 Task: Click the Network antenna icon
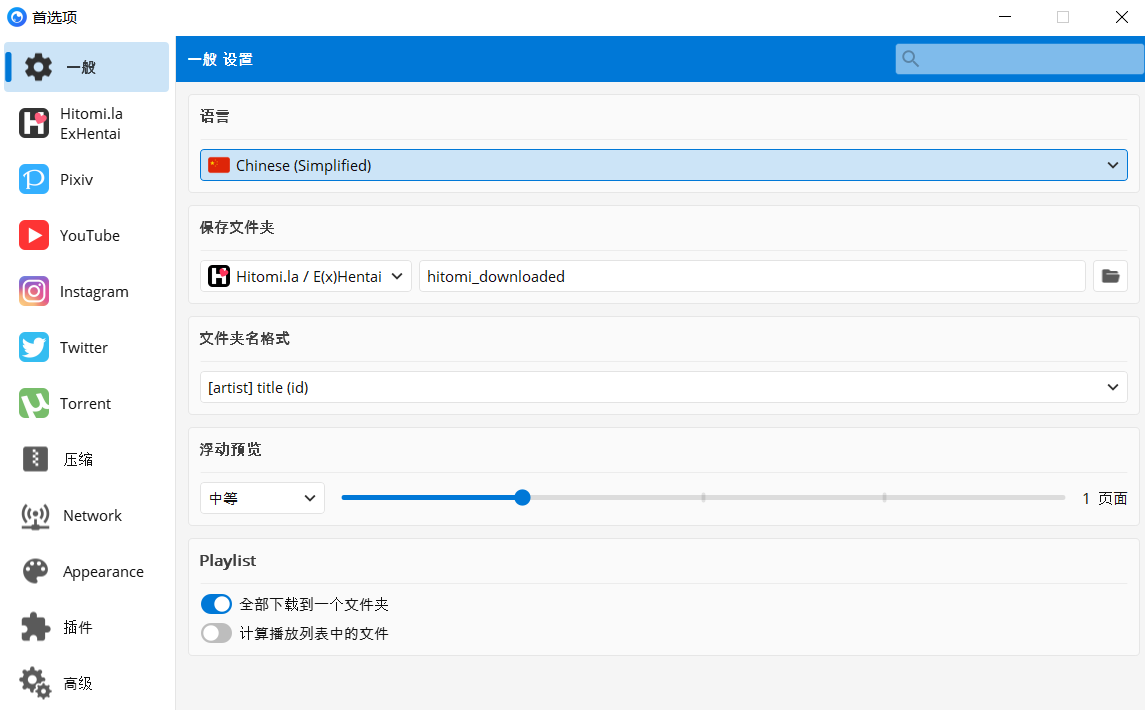point(35,516)
